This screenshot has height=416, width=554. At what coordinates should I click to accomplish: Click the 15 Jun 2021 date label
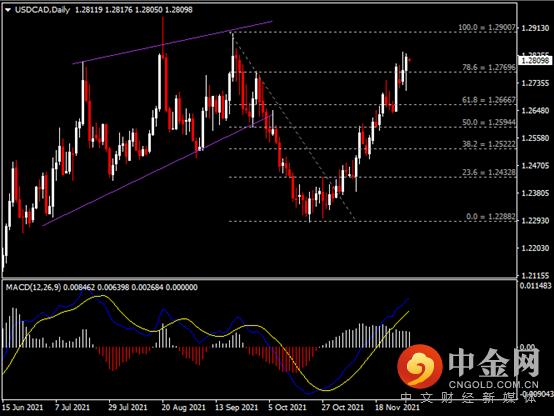click(23, 408)
